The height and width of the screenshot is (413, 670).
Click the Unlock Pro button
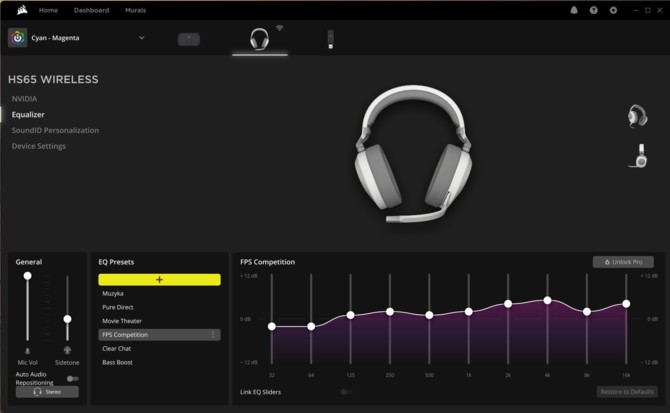(623, 262)
